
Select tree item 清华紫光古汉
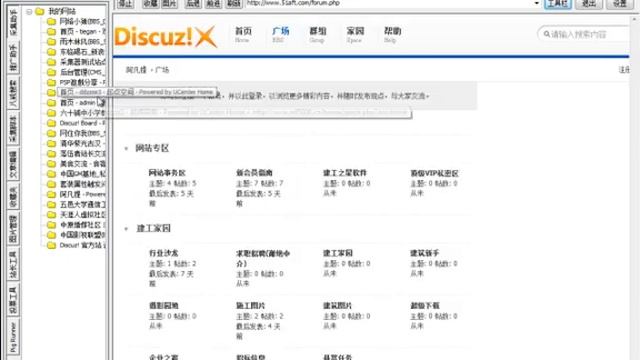pos(83,144)
